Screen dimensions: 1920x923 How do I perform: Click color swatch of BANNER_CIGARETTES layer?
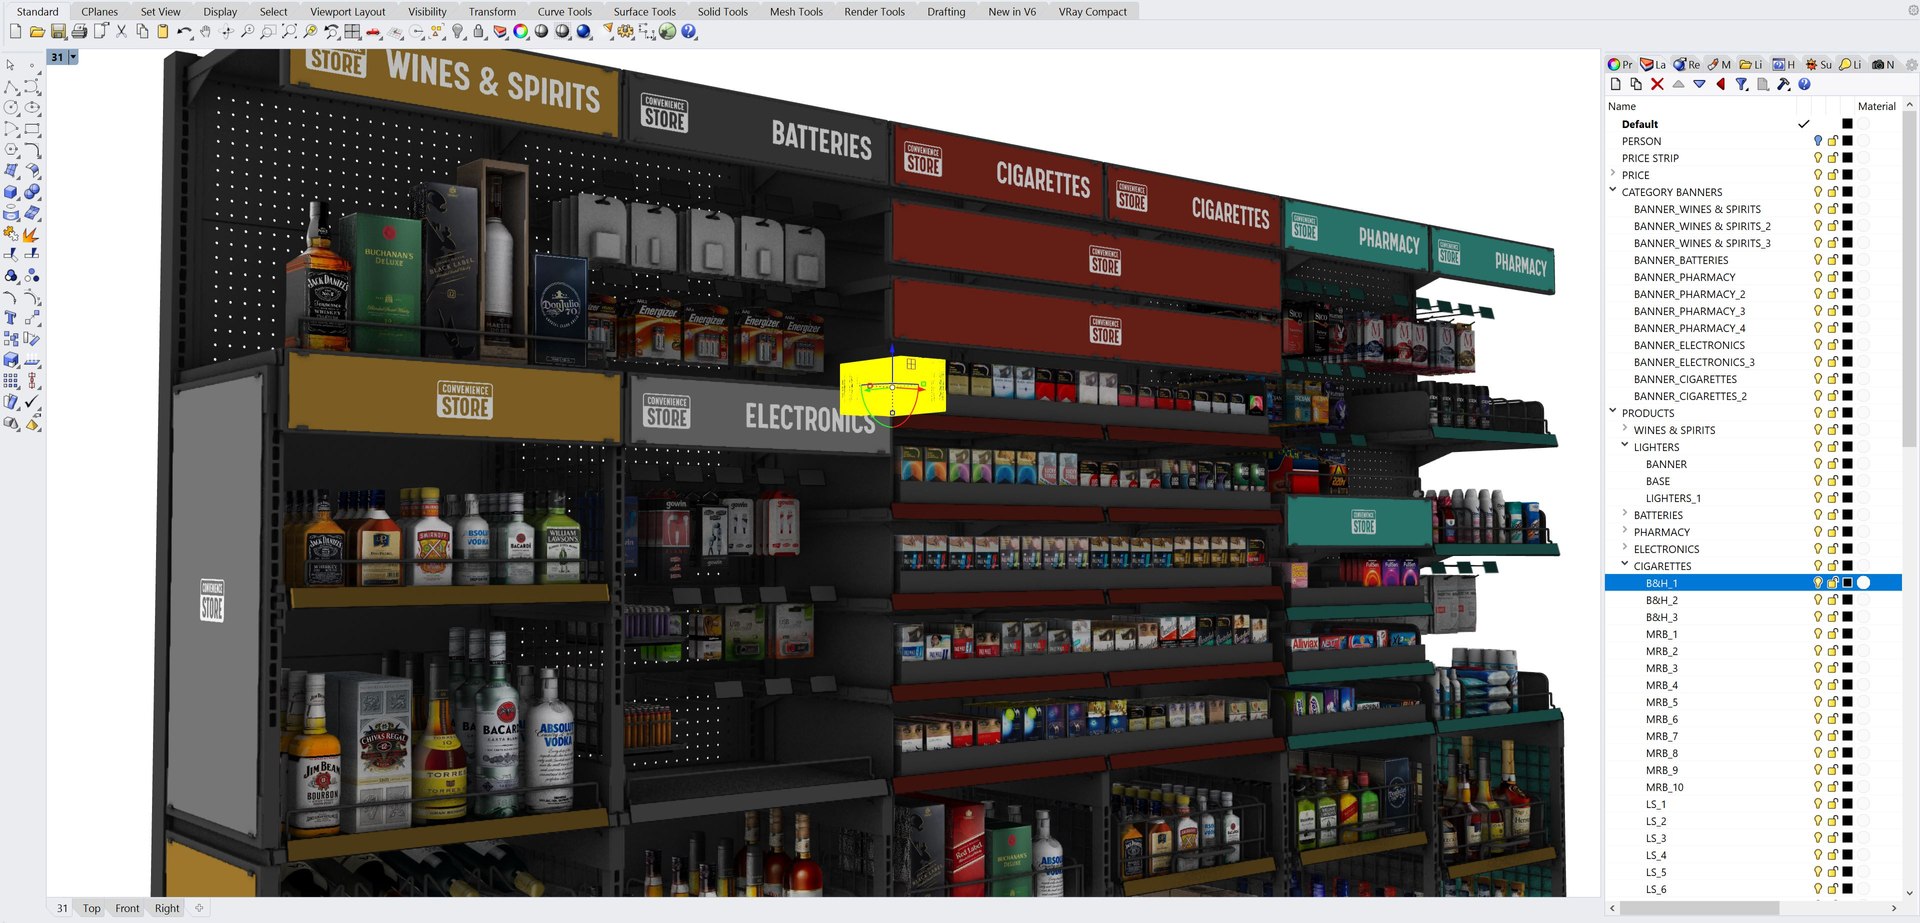[x=1847, y=379]
